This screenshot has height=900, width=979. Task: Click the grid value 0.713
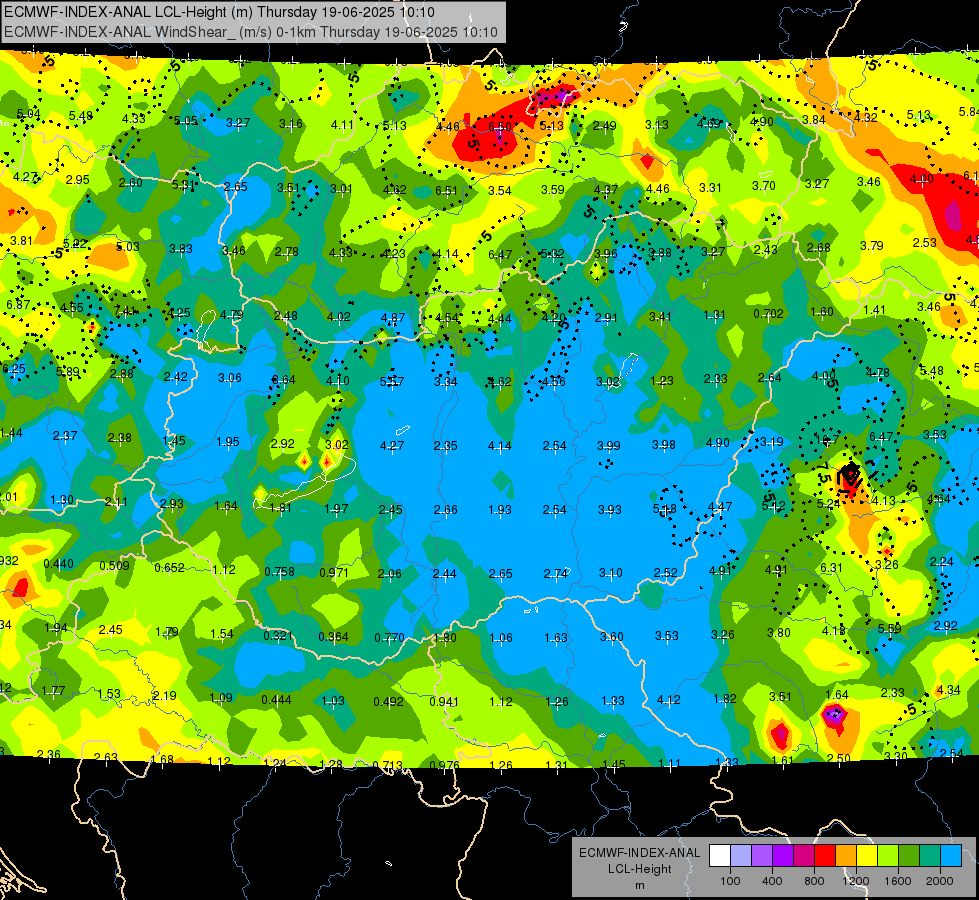pyautogui.click(x=387, y=765)
